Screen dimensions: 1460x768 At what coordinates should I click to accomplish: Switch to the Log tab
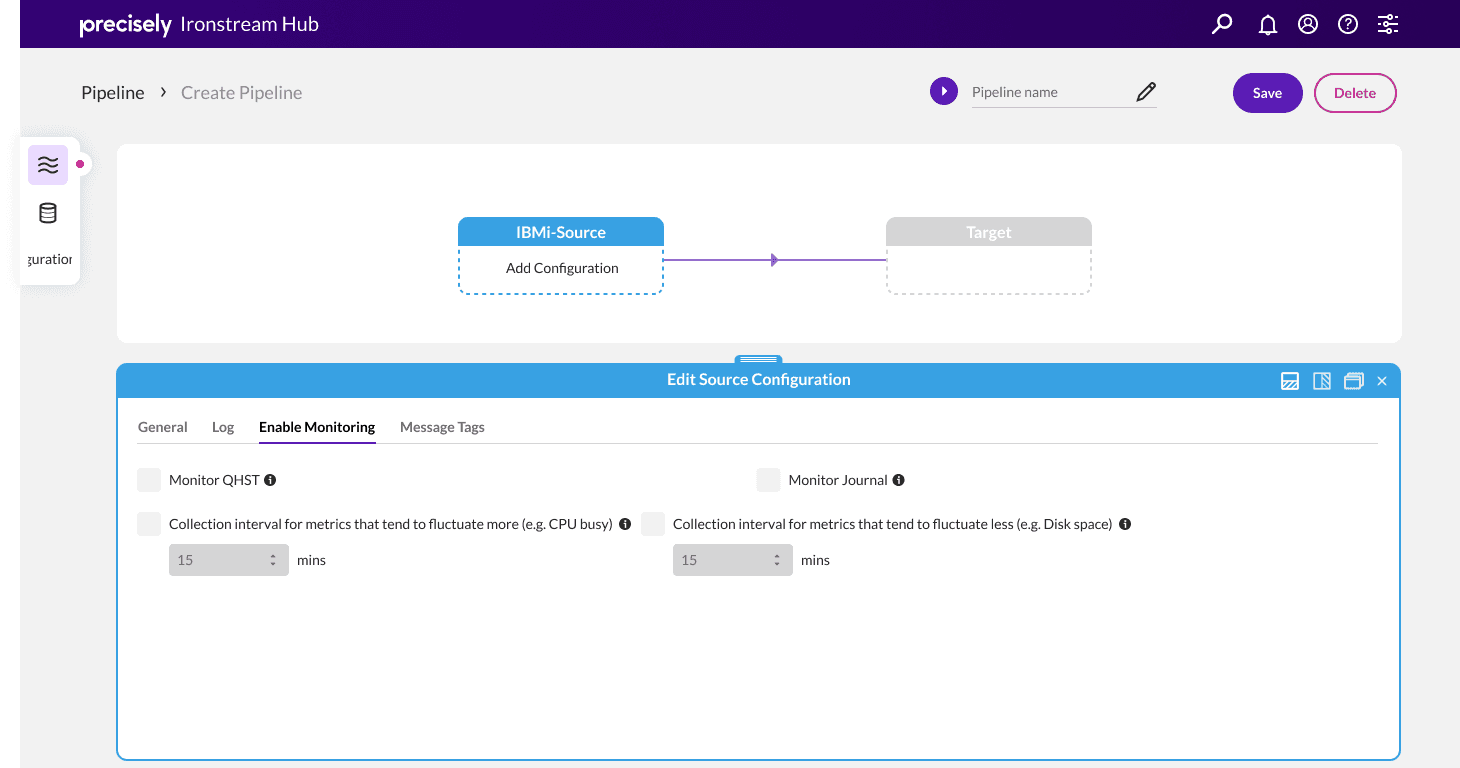click(223, 427)
